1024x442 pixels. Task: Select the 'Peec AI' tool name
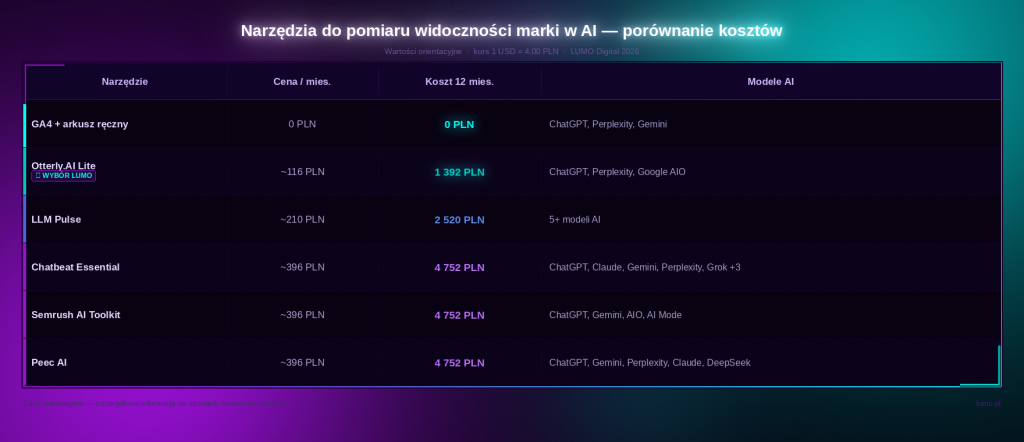click(x=49, y=362)
